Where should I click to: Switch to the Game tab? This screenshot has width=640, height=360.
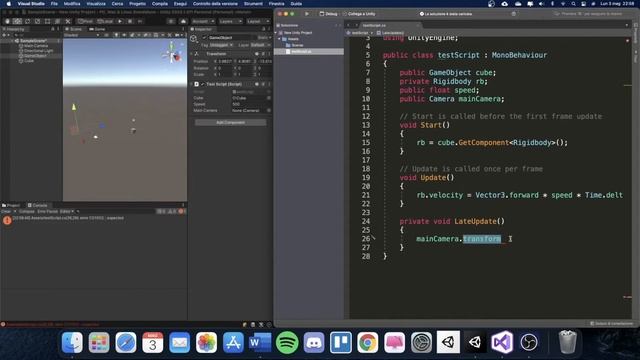[97, 29]
